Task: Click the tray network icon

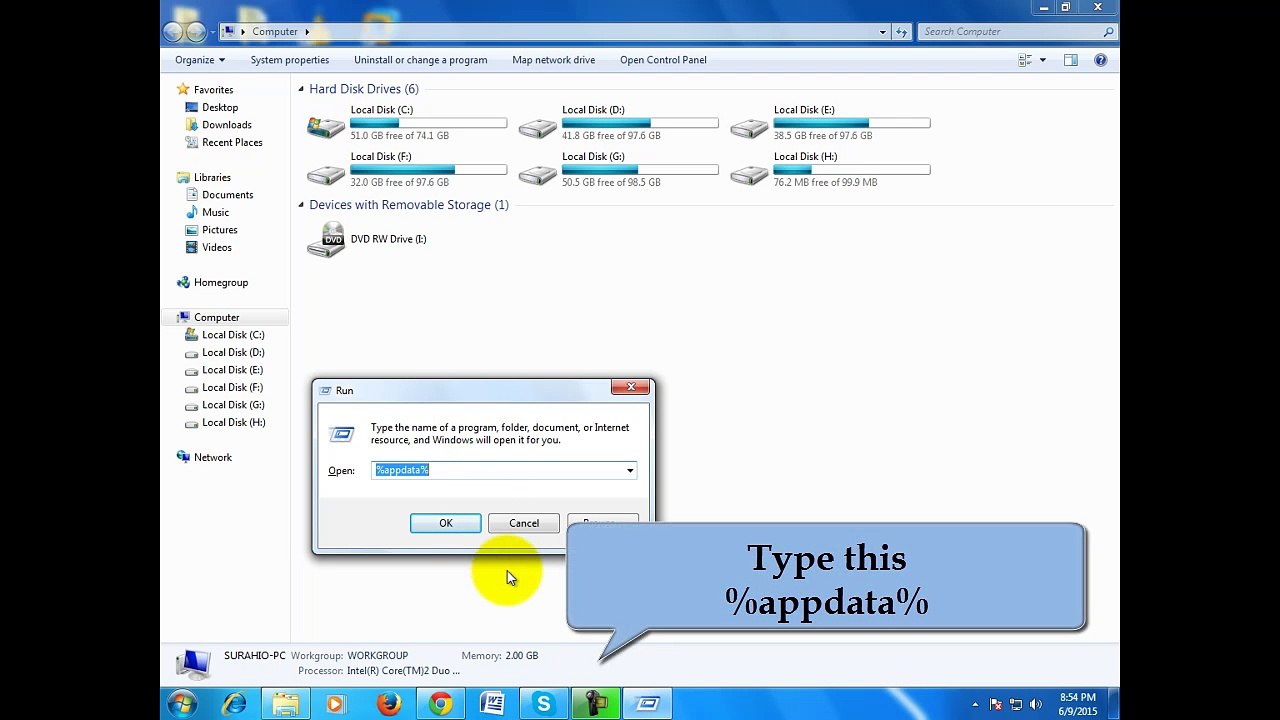Action: (1016, 705)
